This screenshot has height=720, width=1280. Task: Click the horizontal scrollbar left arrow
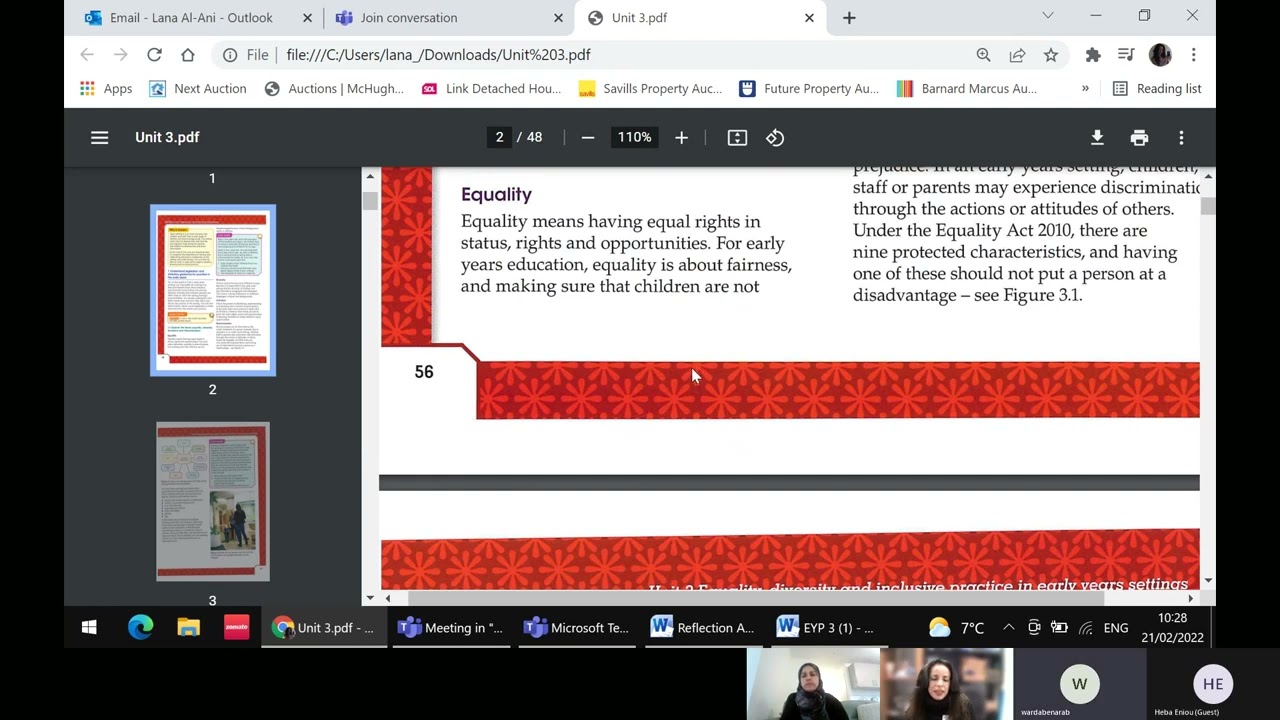[x=388, y=598]
